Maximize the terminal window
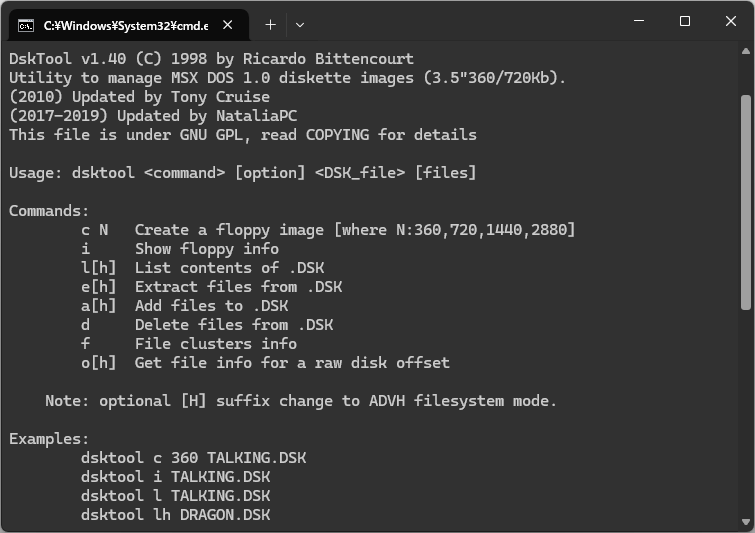The height and width of the screenshot is (533, 755). [685, 21]
